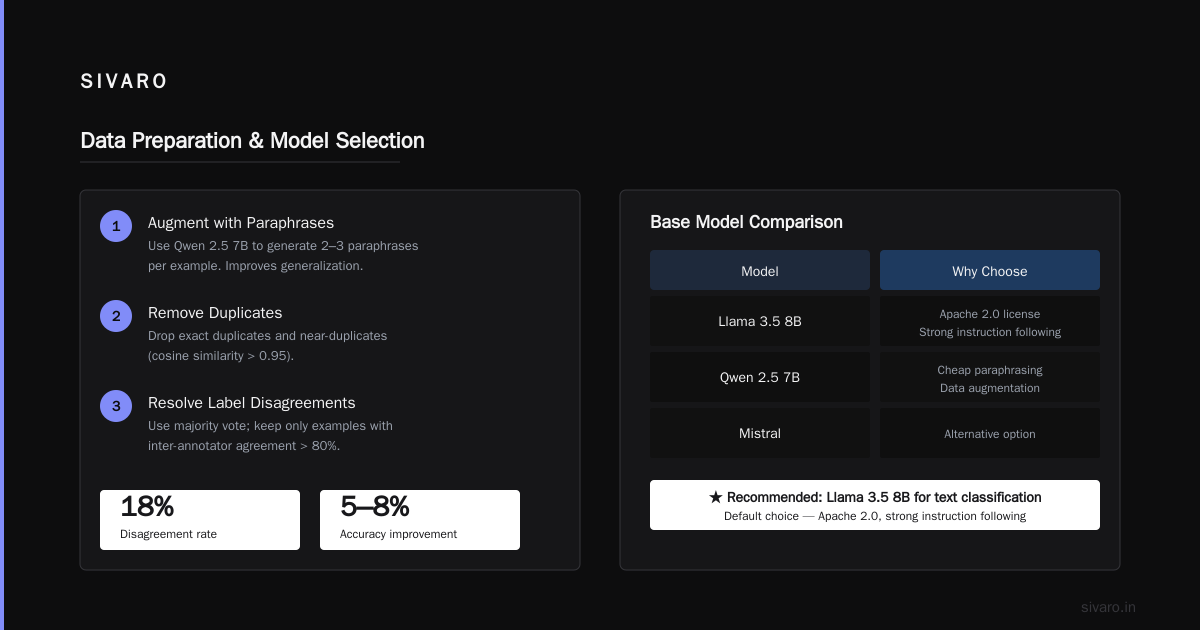Select the Qwen 2.5 7B model cell
Screen dimensions: 1200x630
tap(760, 377)
